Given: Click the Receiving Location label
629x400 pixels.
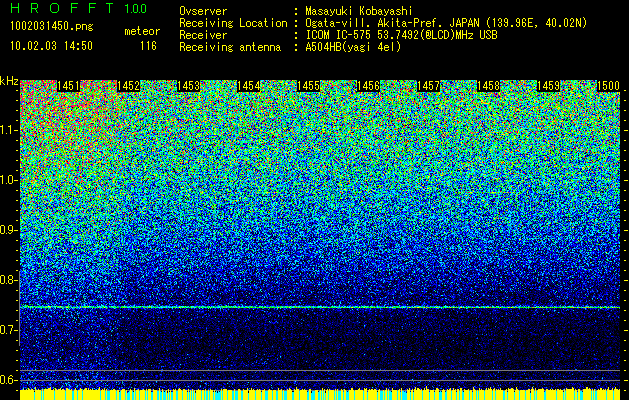Looking at the screenshot, I should 233,23.
